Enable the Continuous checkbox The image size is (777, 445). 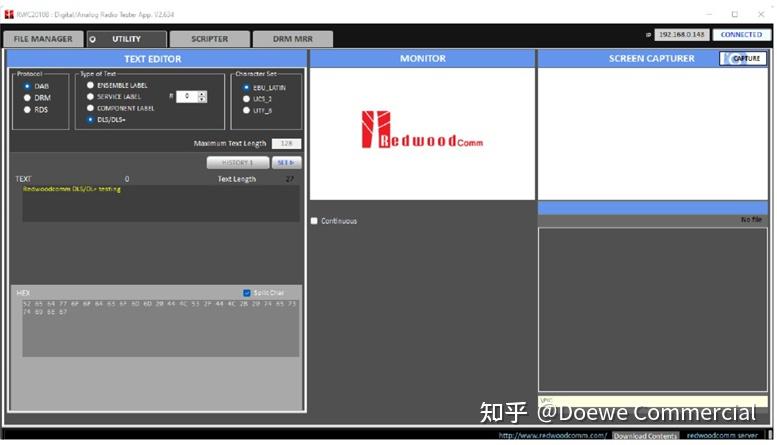pos(314,221)
